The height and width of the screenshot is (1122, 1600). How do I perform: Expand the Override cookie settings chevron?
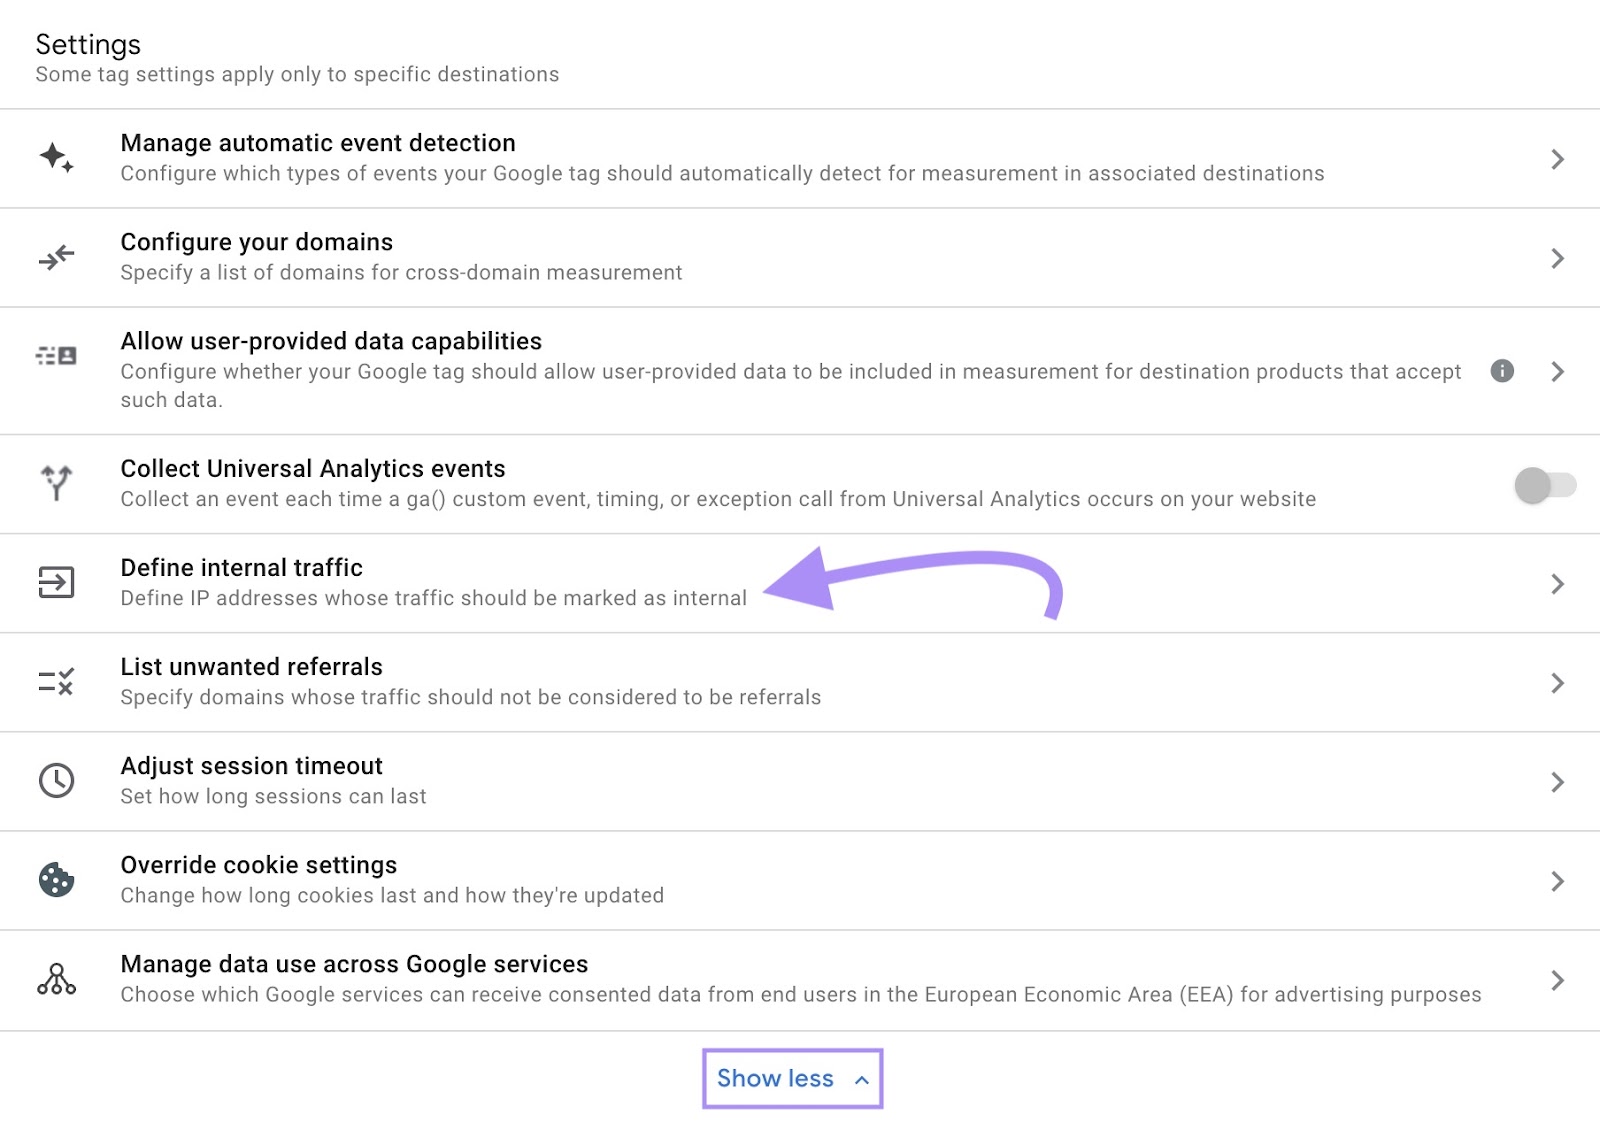pyautogui.click(x=1557, y=880)
